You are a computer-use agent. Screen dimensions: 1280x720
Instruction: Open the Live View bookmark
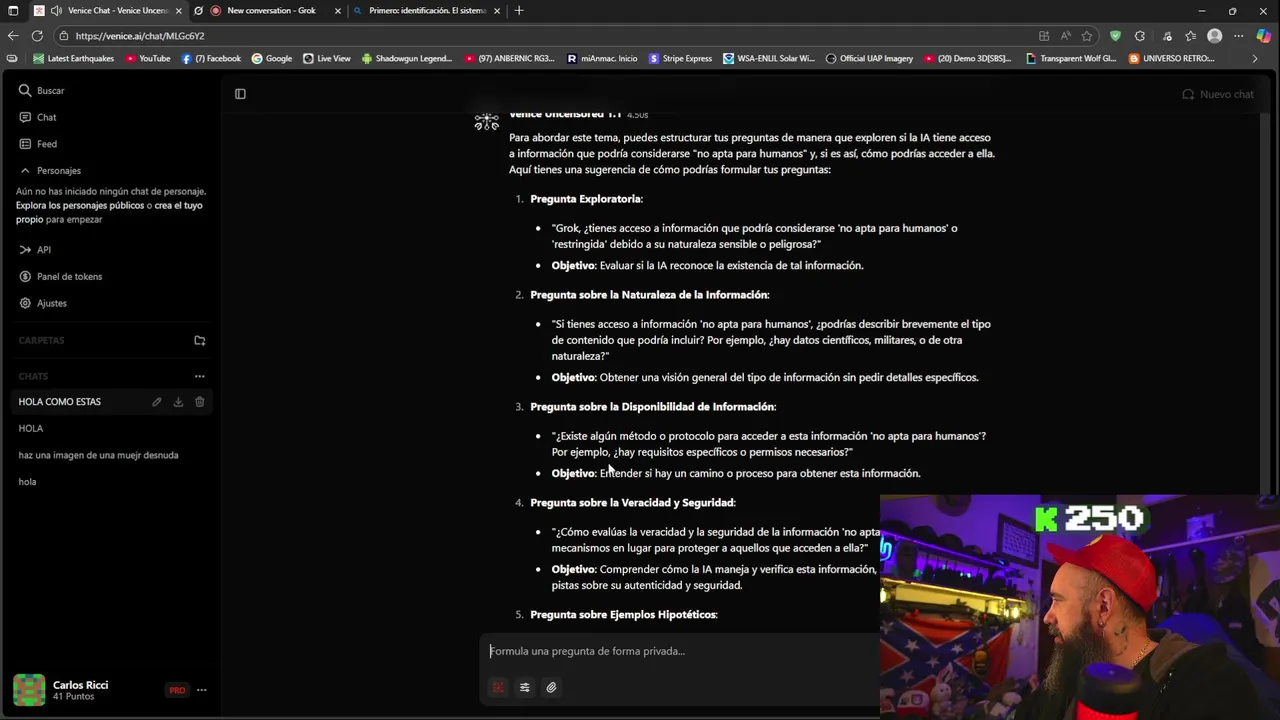pyautogui.click(x=326, y=59)
